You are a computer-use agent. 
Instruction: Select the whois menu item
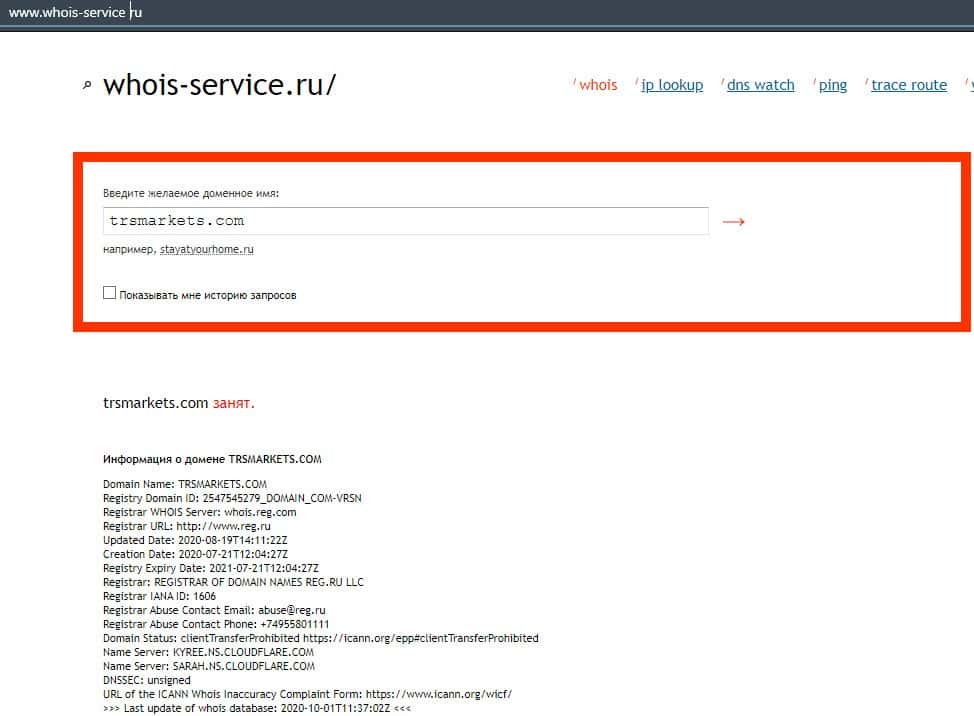point(598,85)
